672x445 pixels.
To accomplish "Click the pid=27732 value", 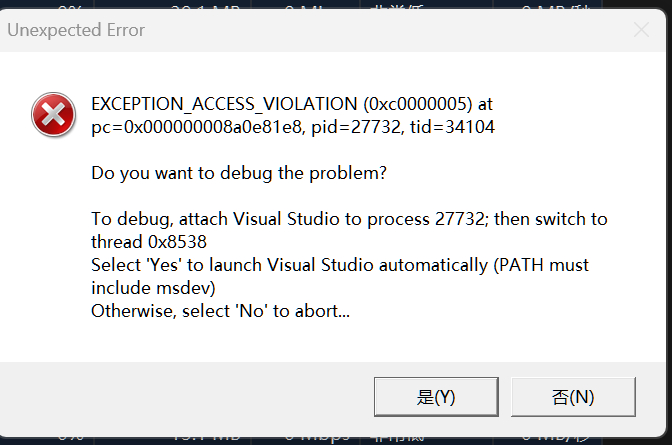I will (x=352, y=127).
